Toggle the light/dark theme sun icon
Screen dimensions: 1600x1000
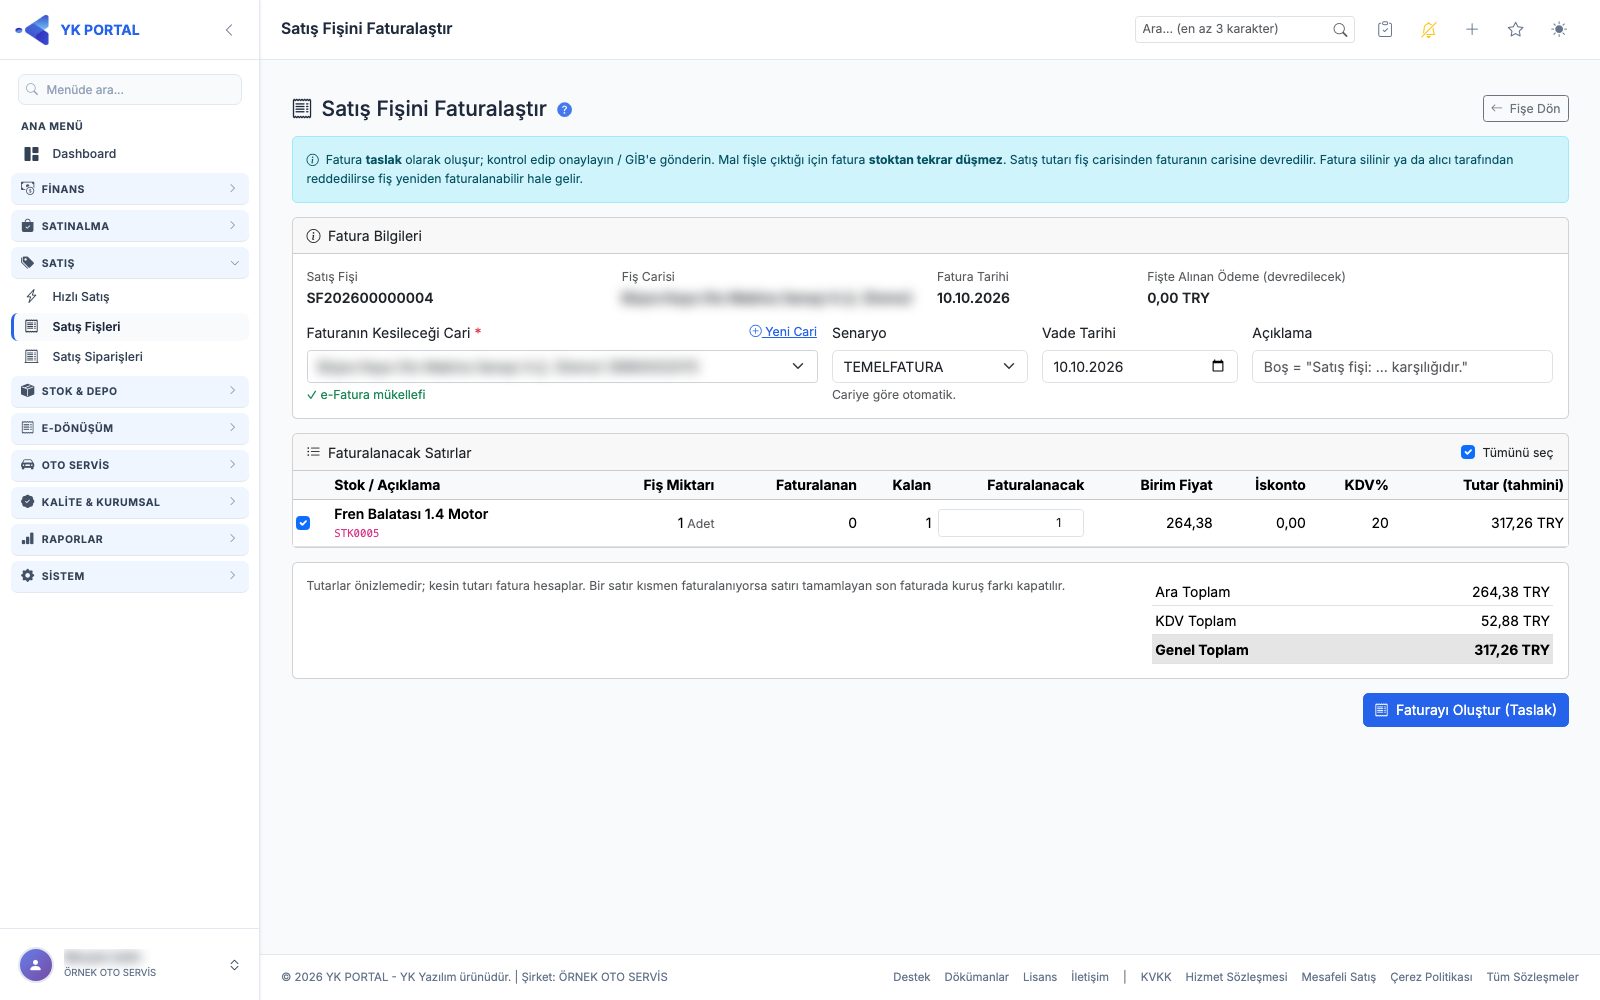click(x=1559, y=30)
